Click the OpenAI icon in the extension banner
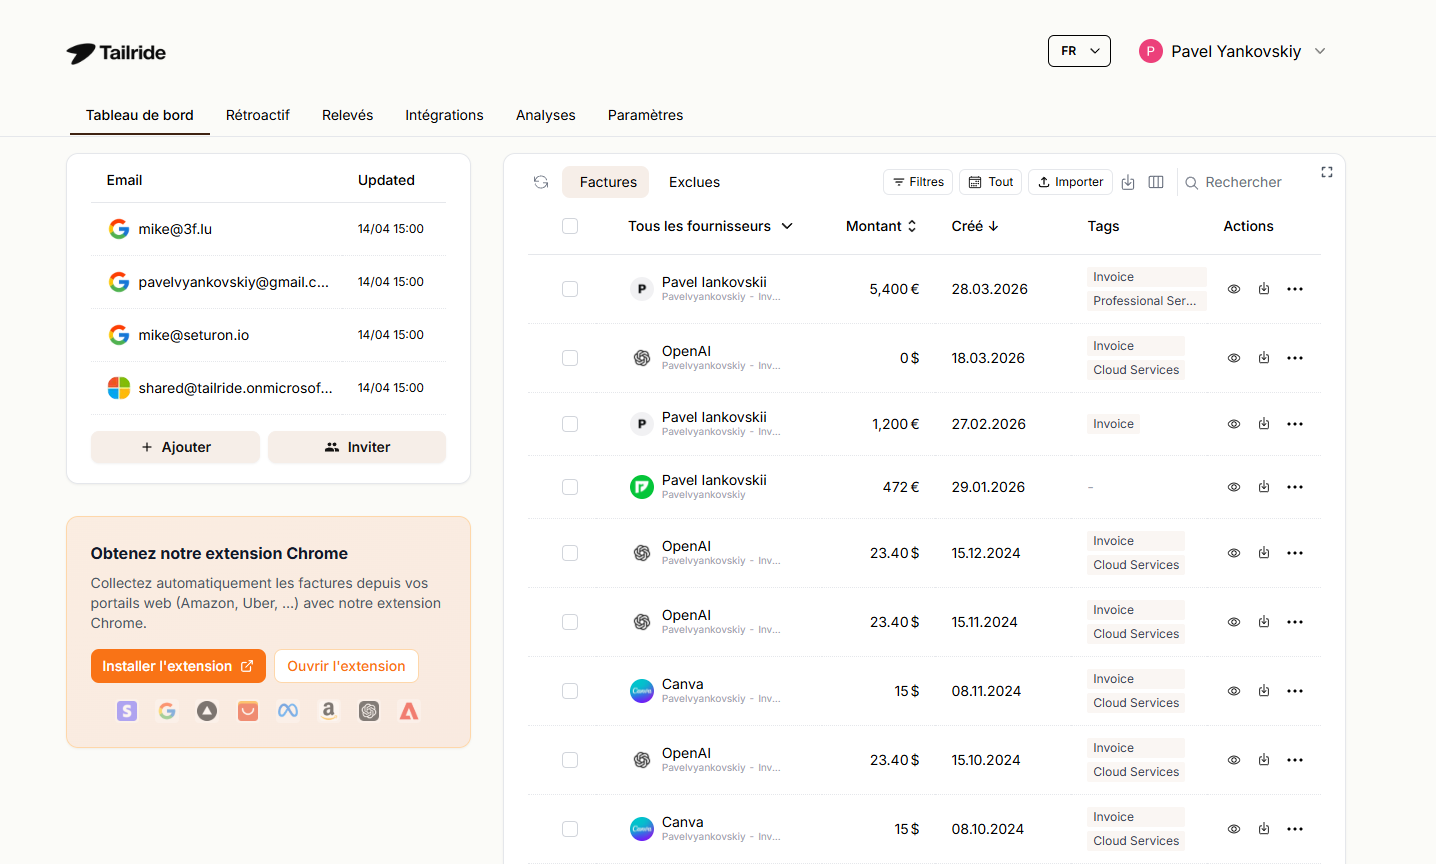The image size is (1436, 864). 368,711
